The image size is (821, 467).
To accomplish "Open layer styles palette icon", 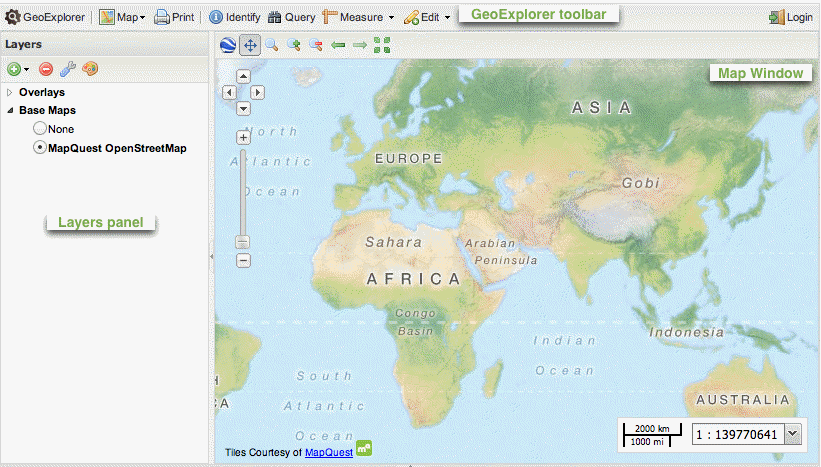I will click(x=90, y=69).
